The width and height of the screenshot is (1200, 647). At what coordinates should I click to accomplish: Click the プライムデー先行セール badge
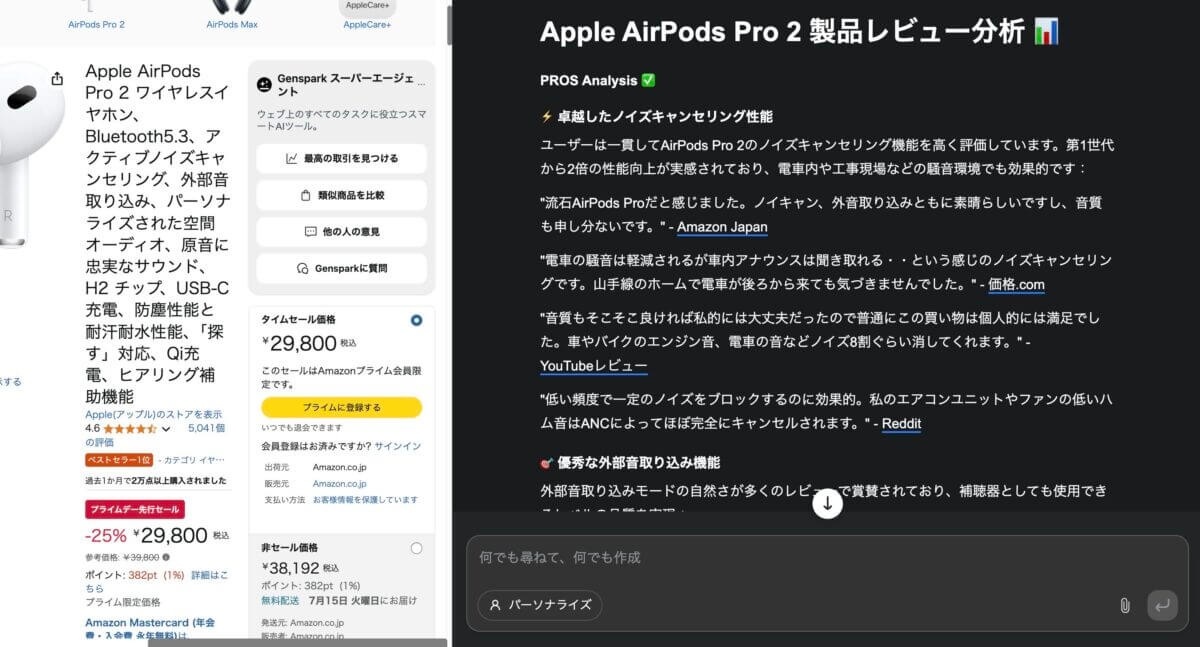[x=134, y=510]
